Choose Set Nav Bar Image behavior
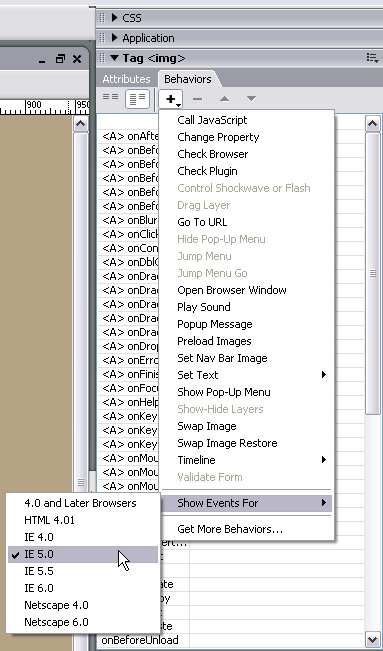 point(222,358)
